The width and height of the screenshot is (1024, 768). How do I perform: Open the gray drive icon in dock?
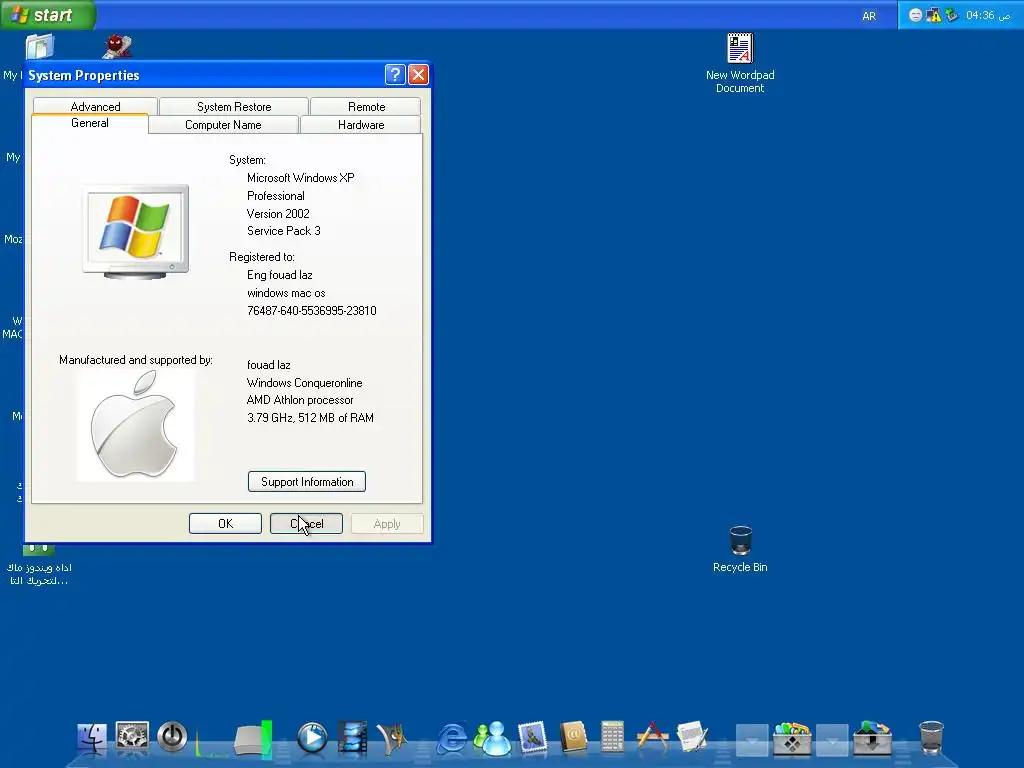tap(253, 740)
